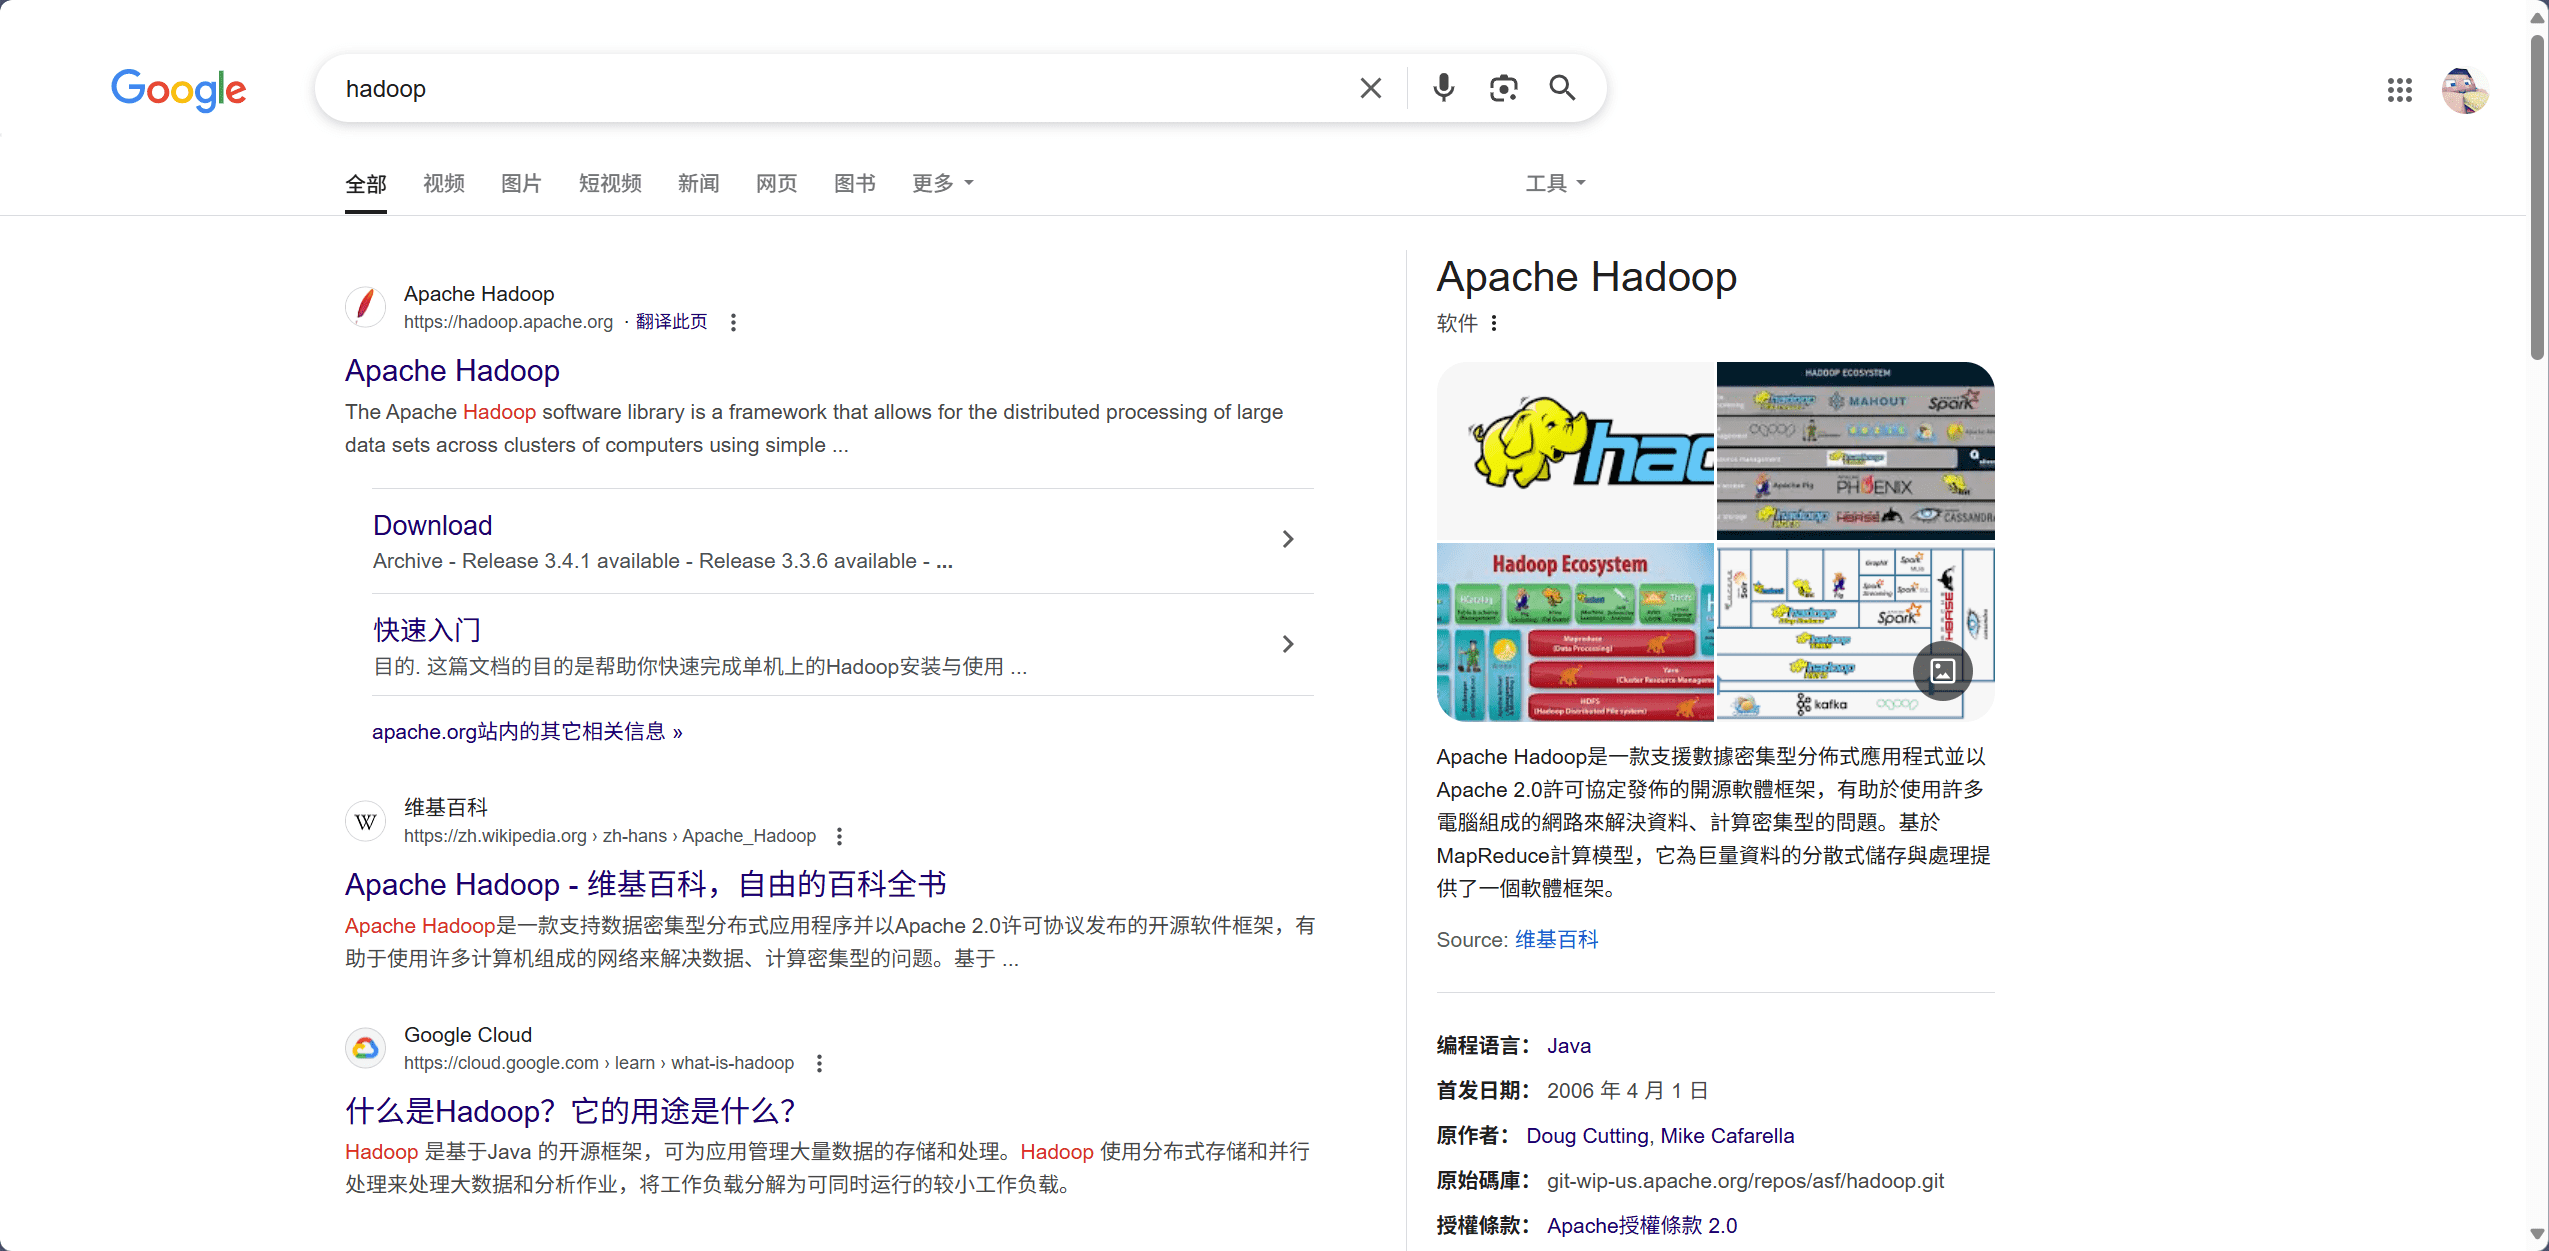Image resolution: width=2549 pixels, height=1251 pixels.
Task: Click the magnifier search button
Action: 1562,88
